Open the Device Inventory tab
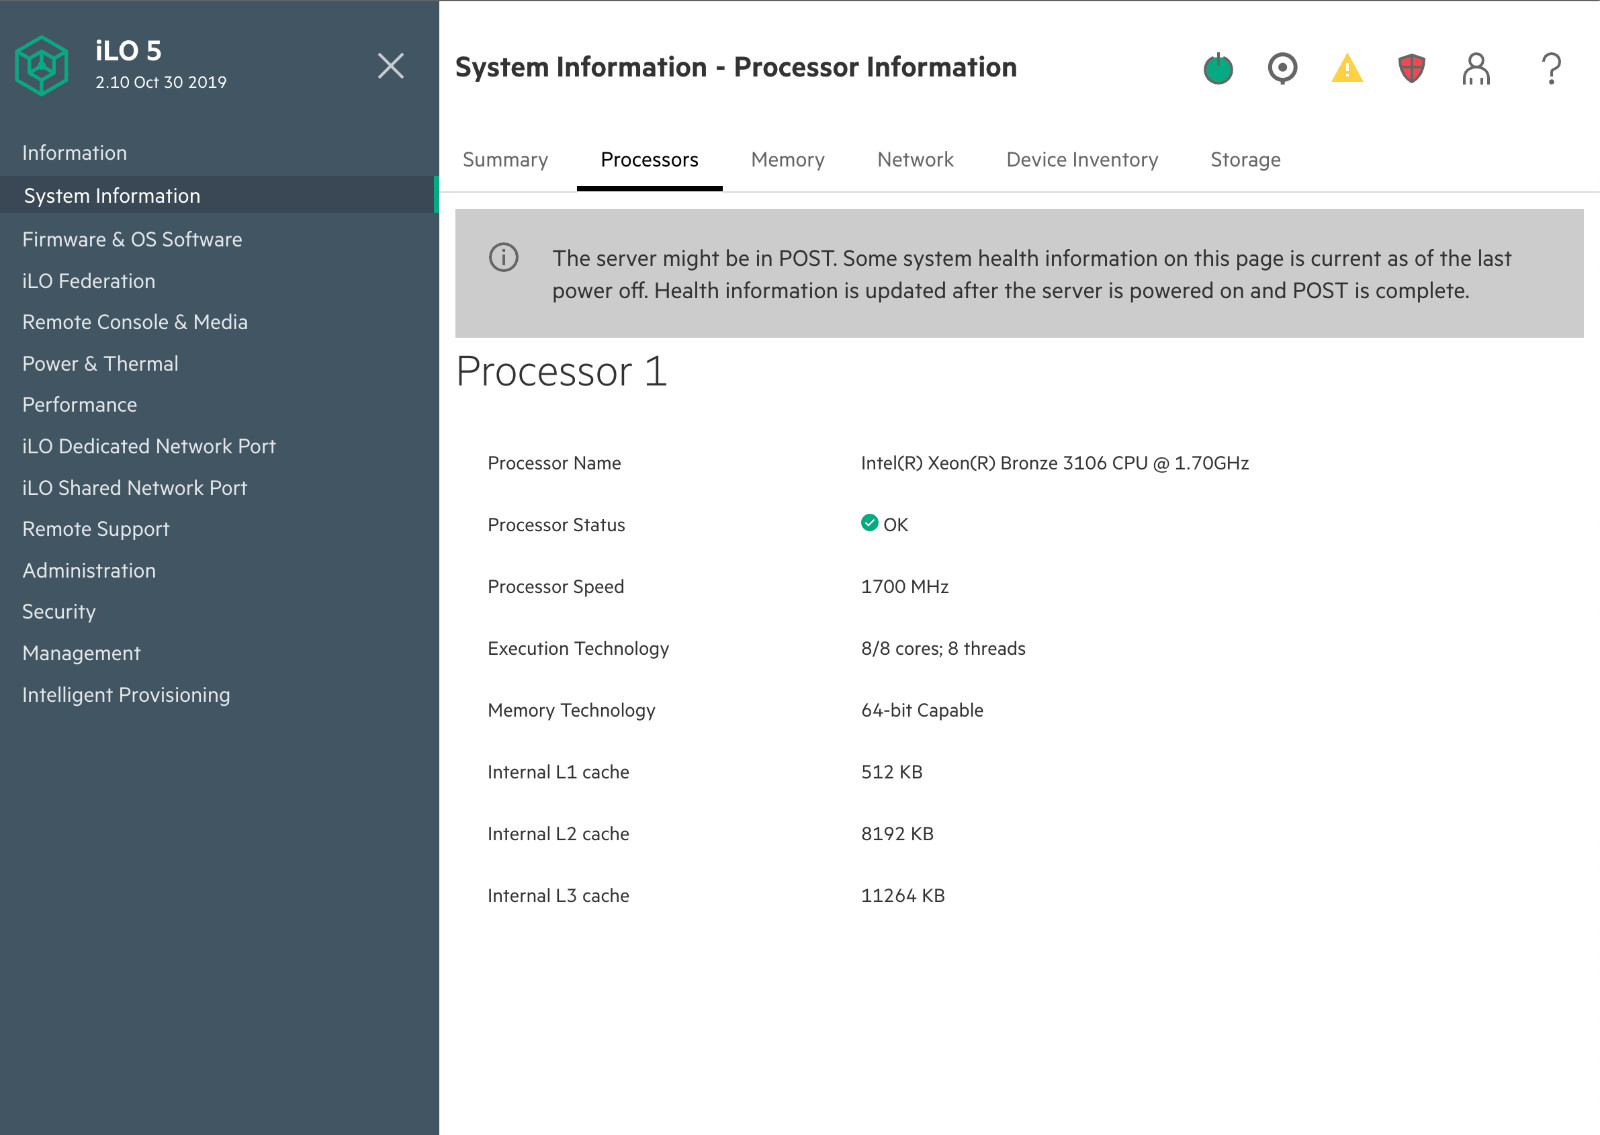 1082,160
